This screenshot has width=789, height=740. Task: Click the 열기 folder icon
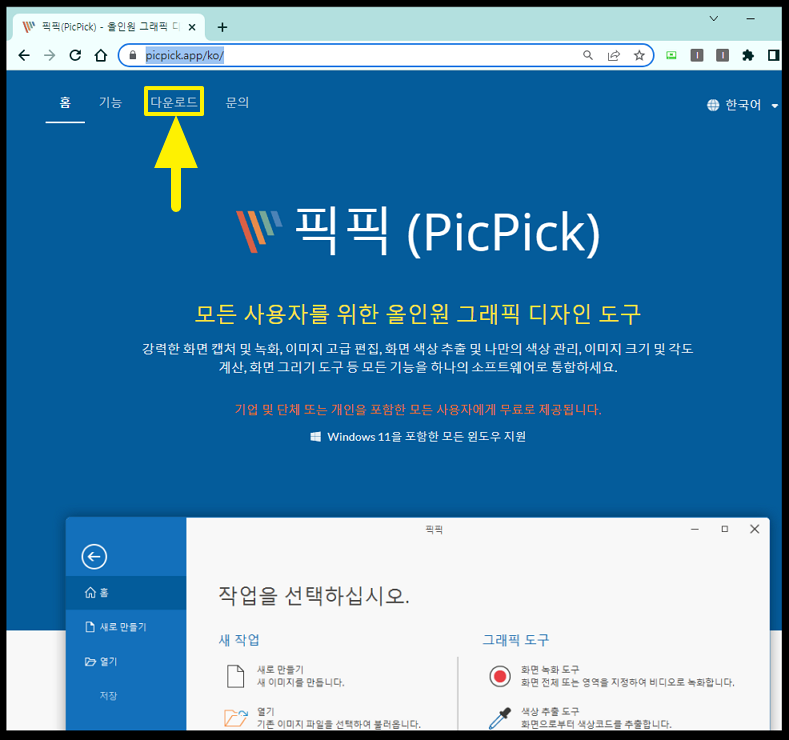pyautogui.click(x=235, y=718)
